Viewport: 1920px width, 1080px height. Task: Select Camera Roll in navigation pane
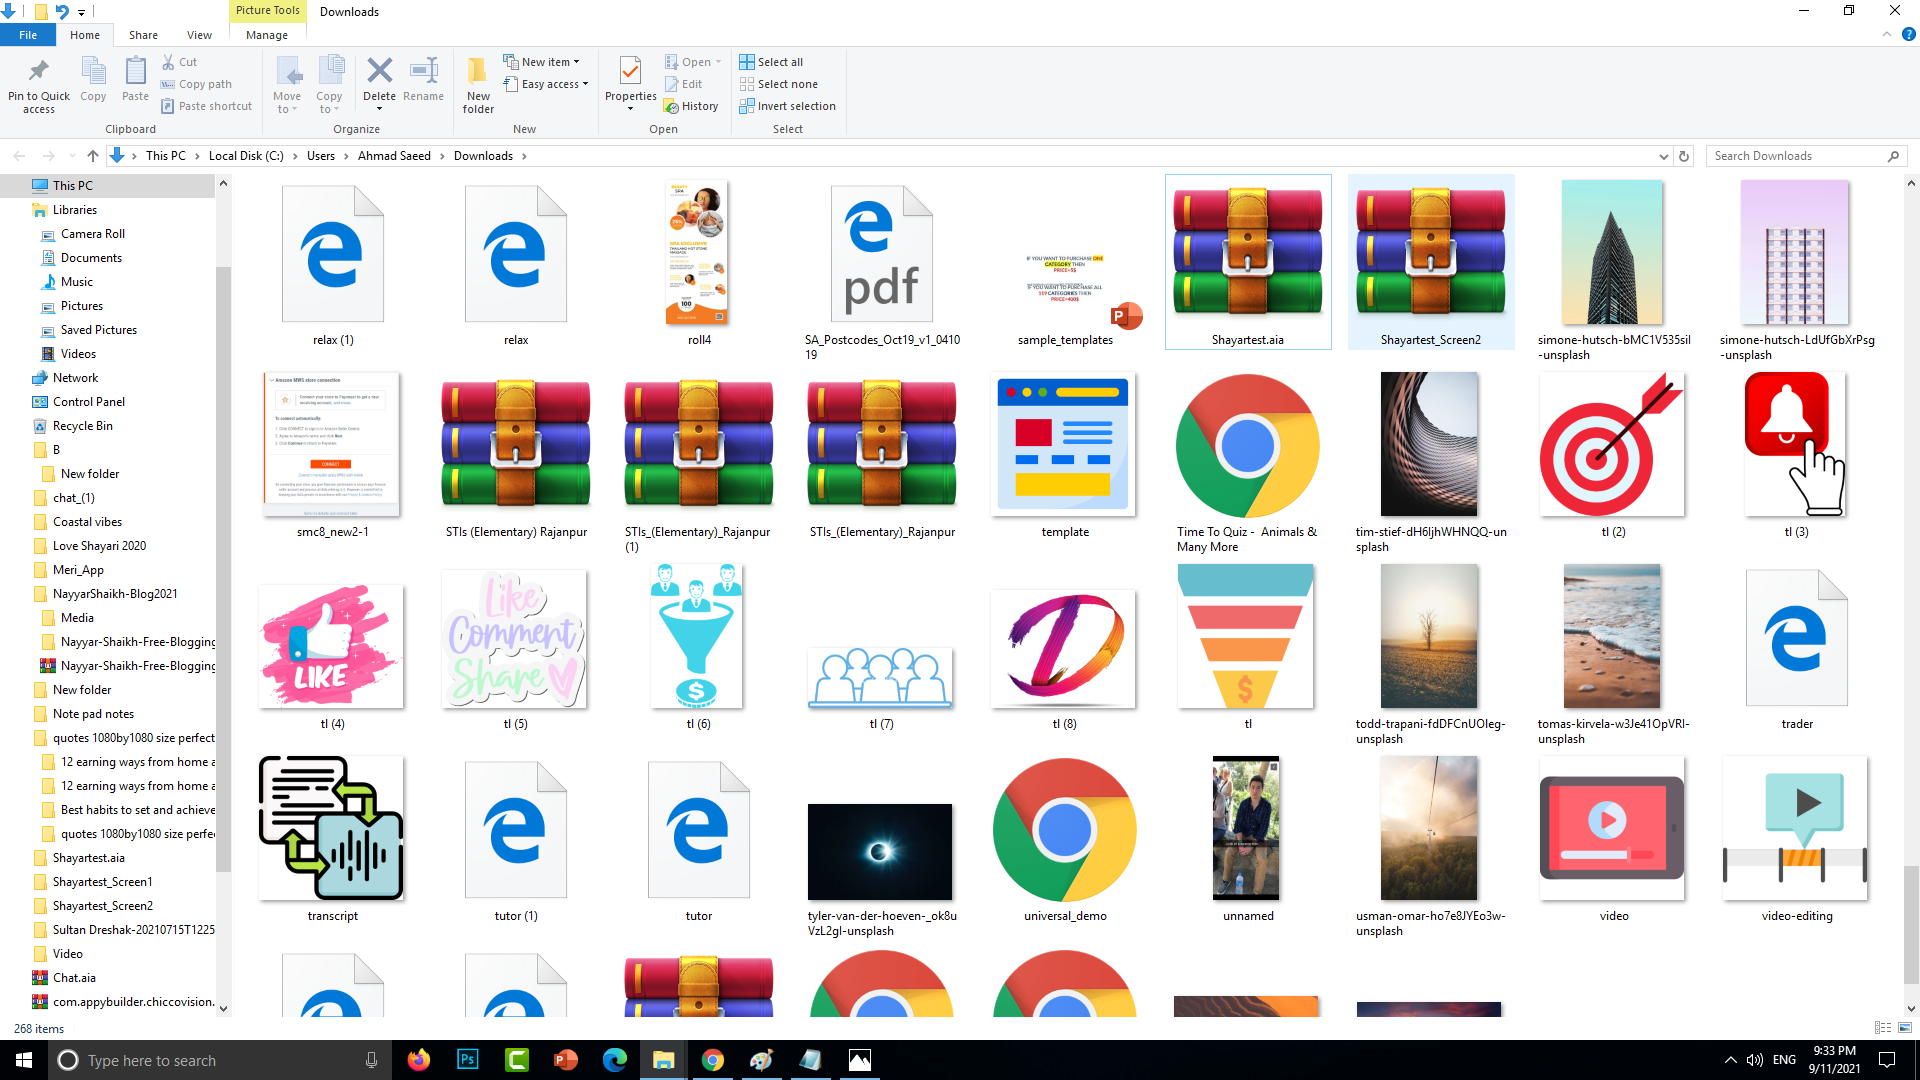pyautogui.click(x=93, y=234)
